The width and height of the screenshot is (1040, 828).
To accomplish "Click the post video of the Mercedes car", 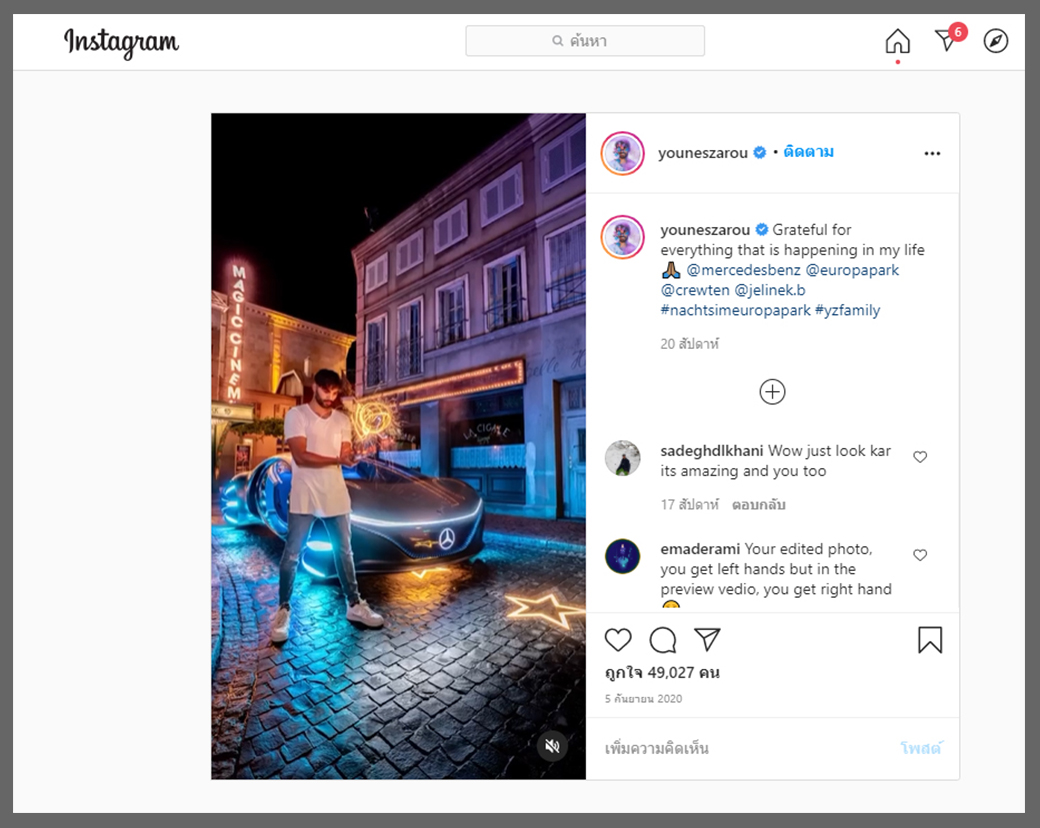I will [398, 446].
